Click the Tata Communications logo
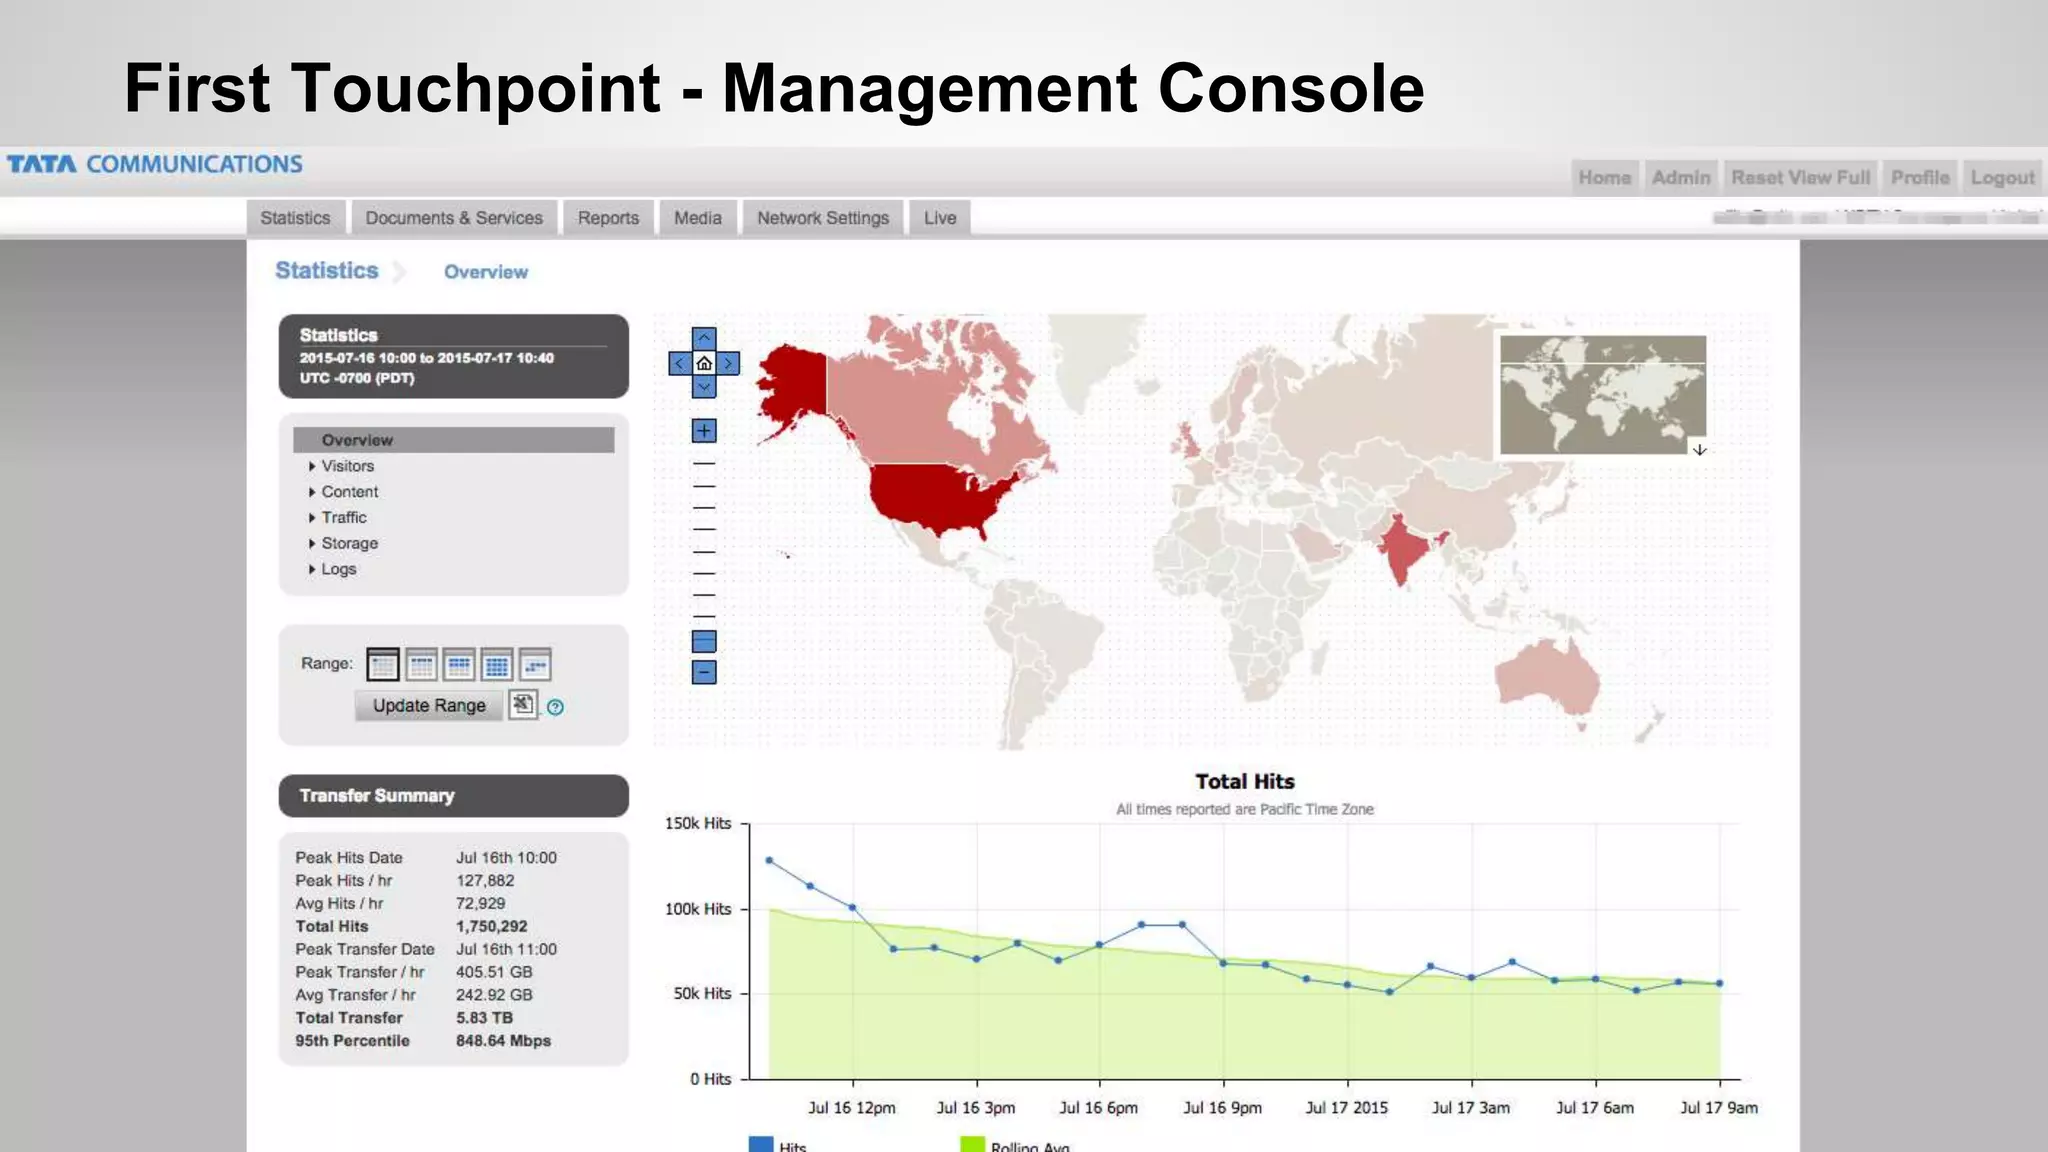Screen dimensions: 2048x1152 click(155, 164)
